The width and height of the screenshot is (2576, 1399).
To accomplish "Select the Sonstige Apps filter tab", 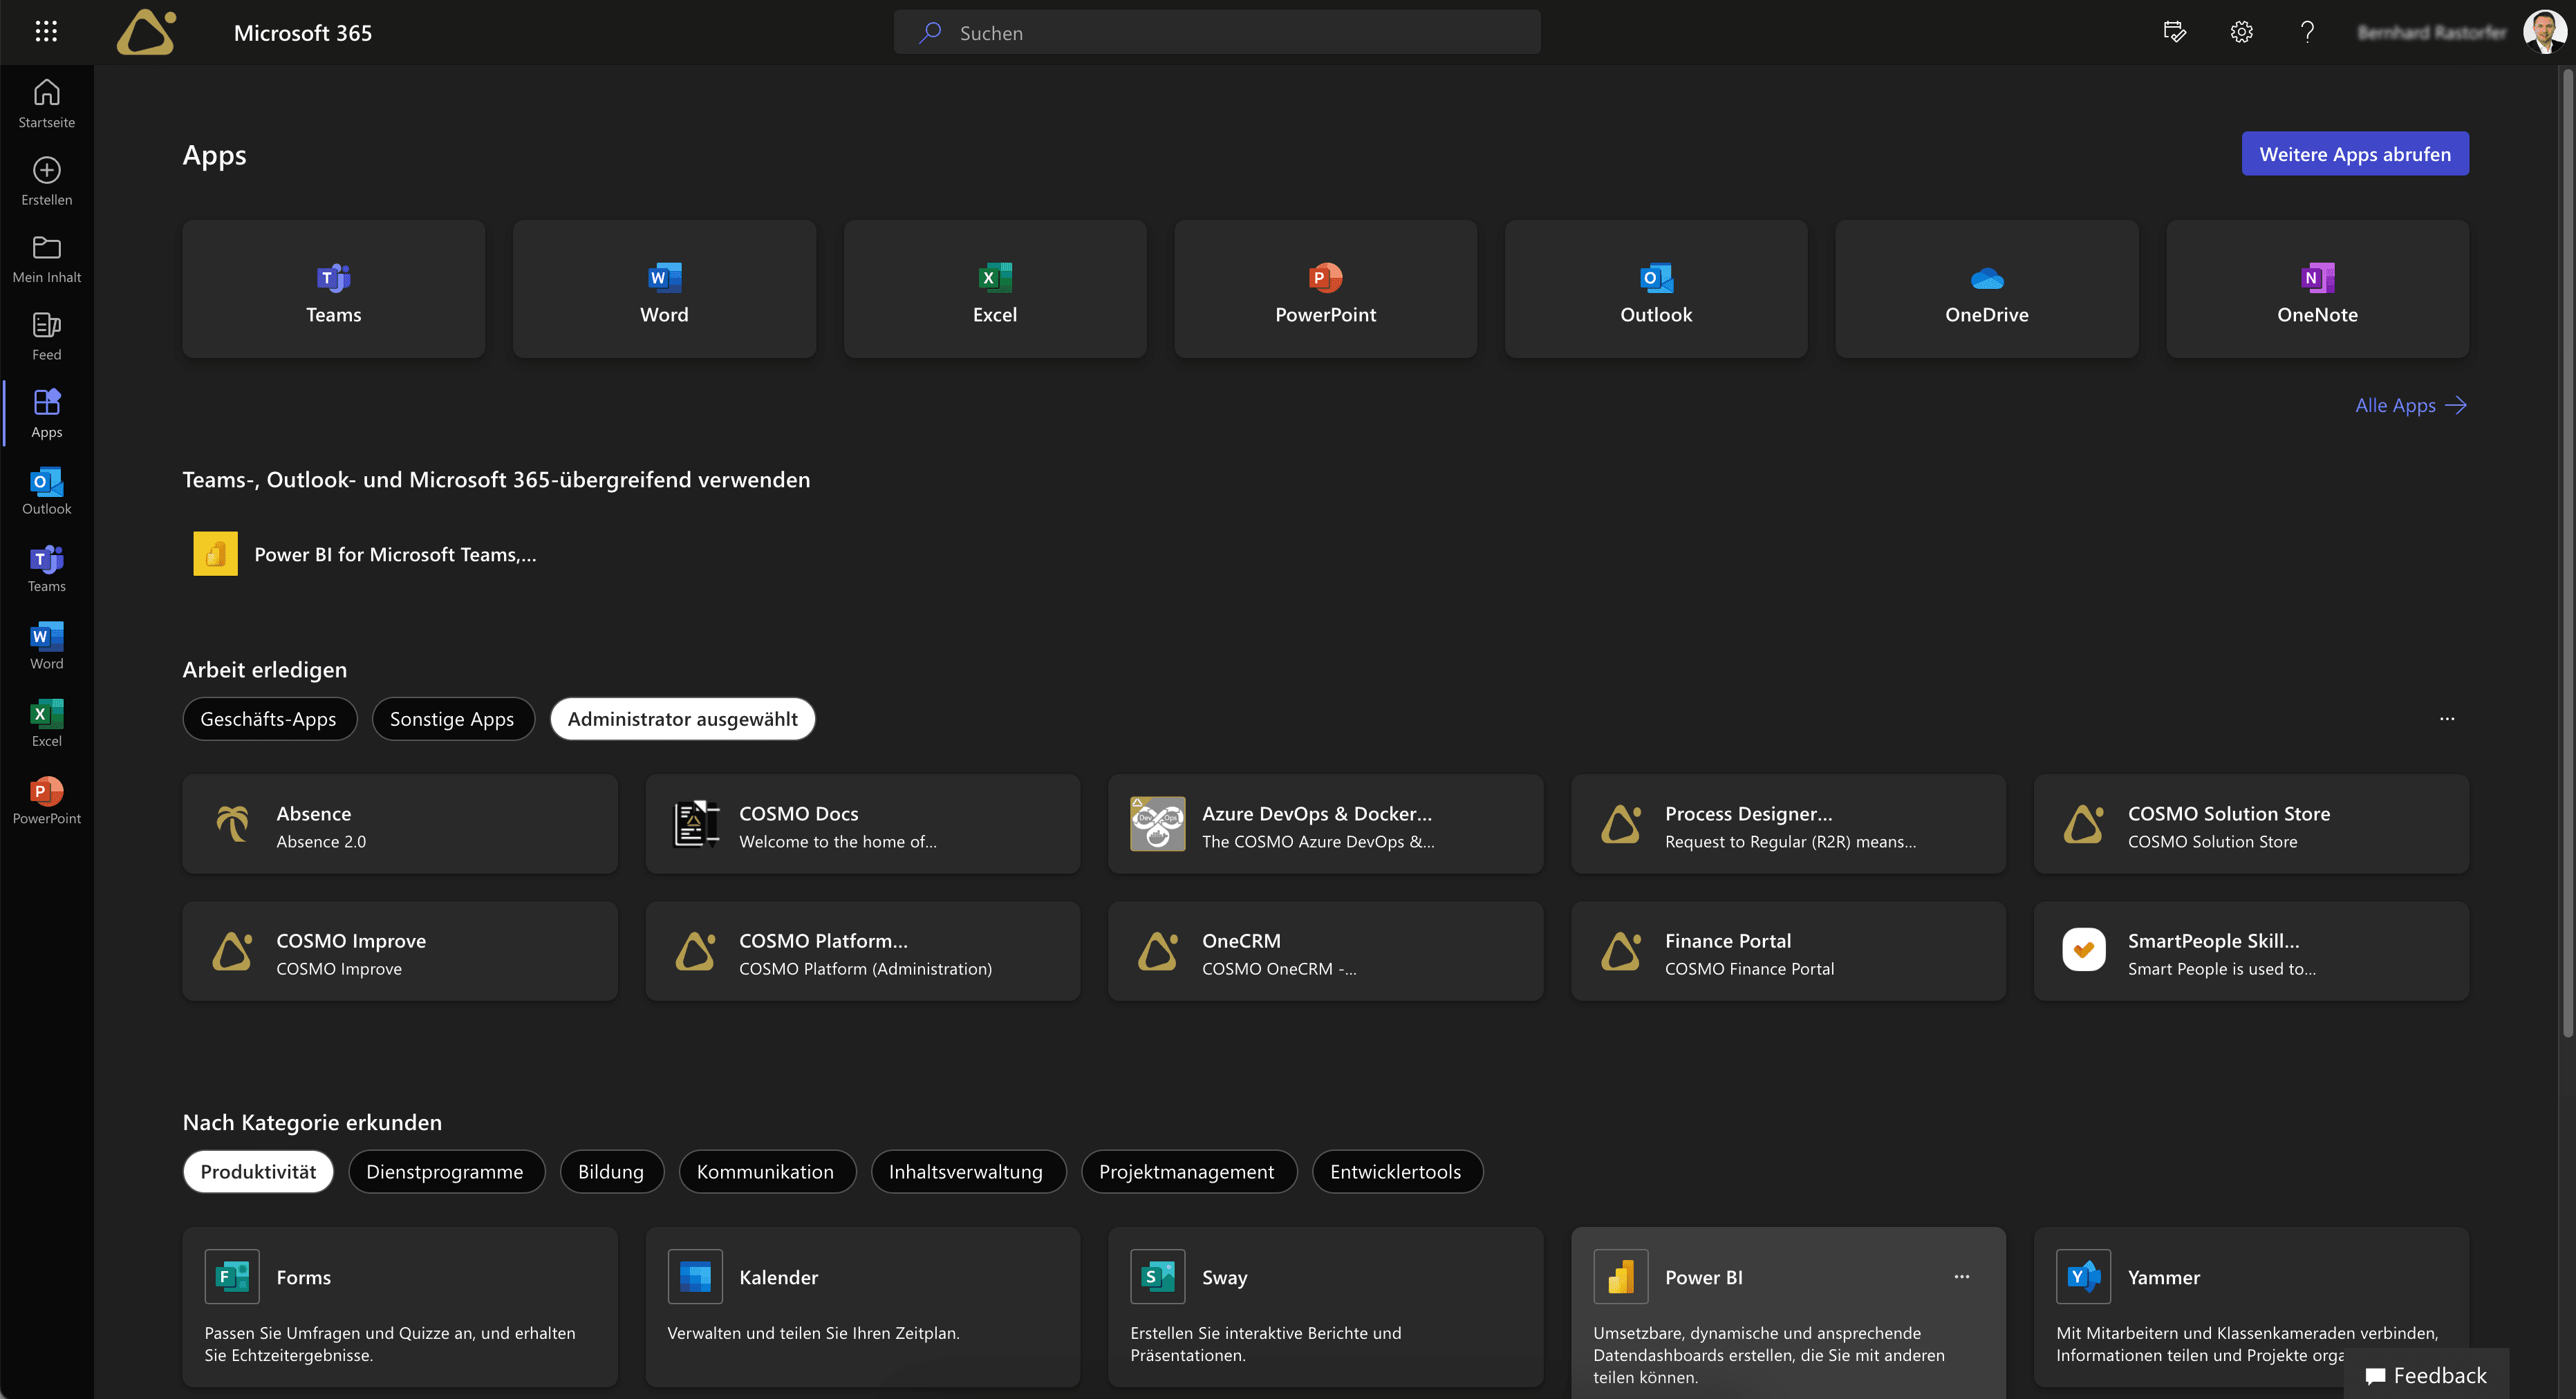I will [x=451, y=718].
